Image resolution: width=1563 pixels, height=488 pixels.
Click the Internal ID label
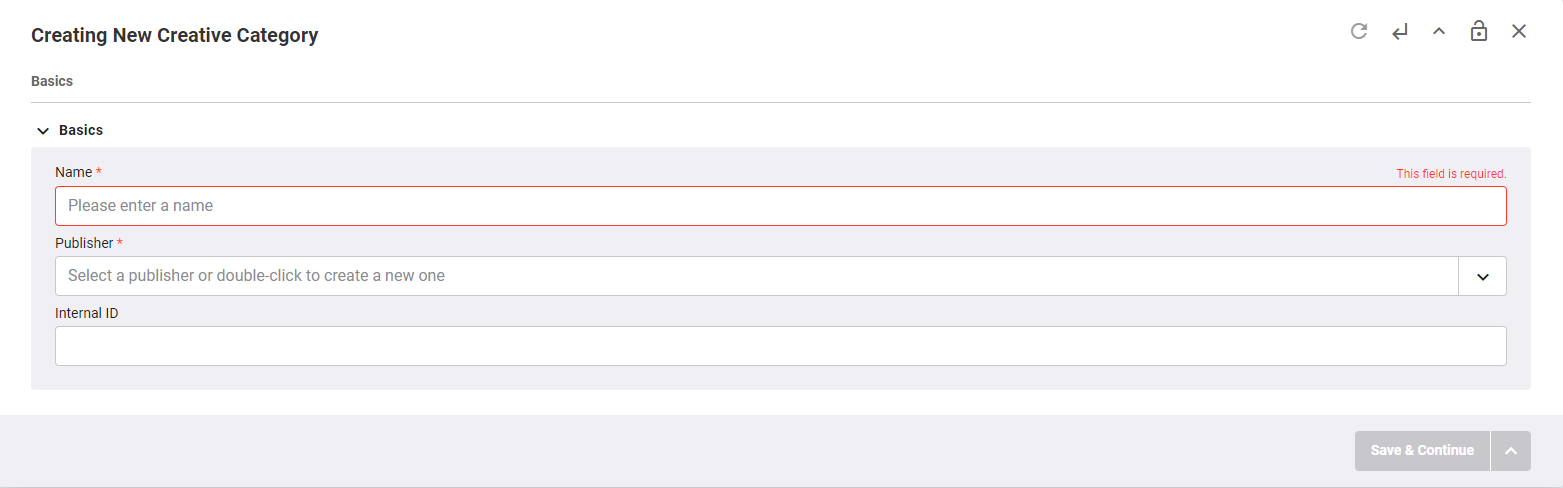[87, 313]
